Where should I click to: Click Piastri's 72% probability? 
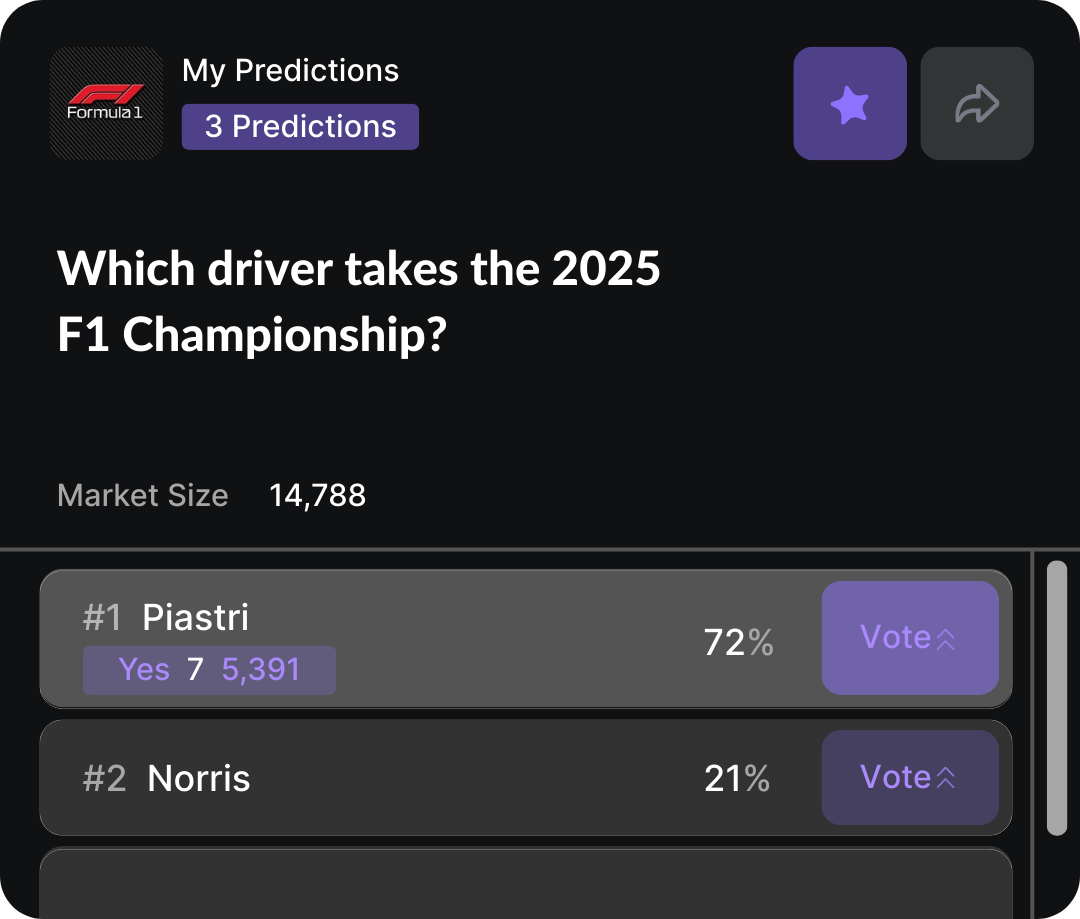[738, 643]
